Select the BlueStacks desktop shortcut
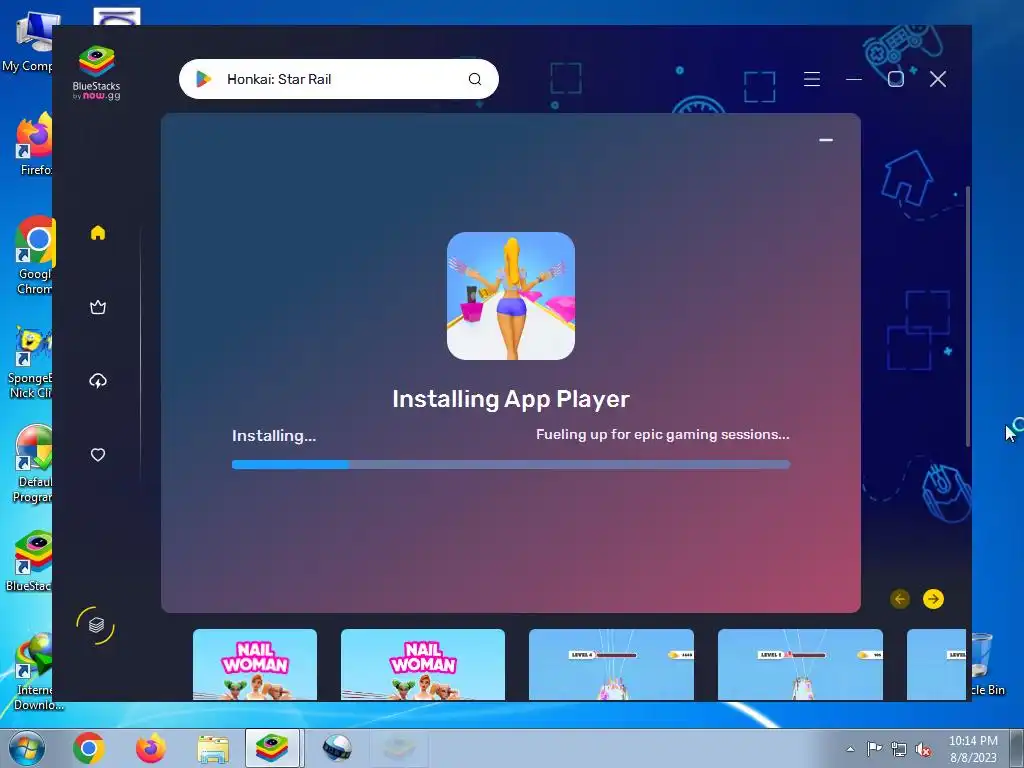1024x768 pixels. tap(29, 562)
